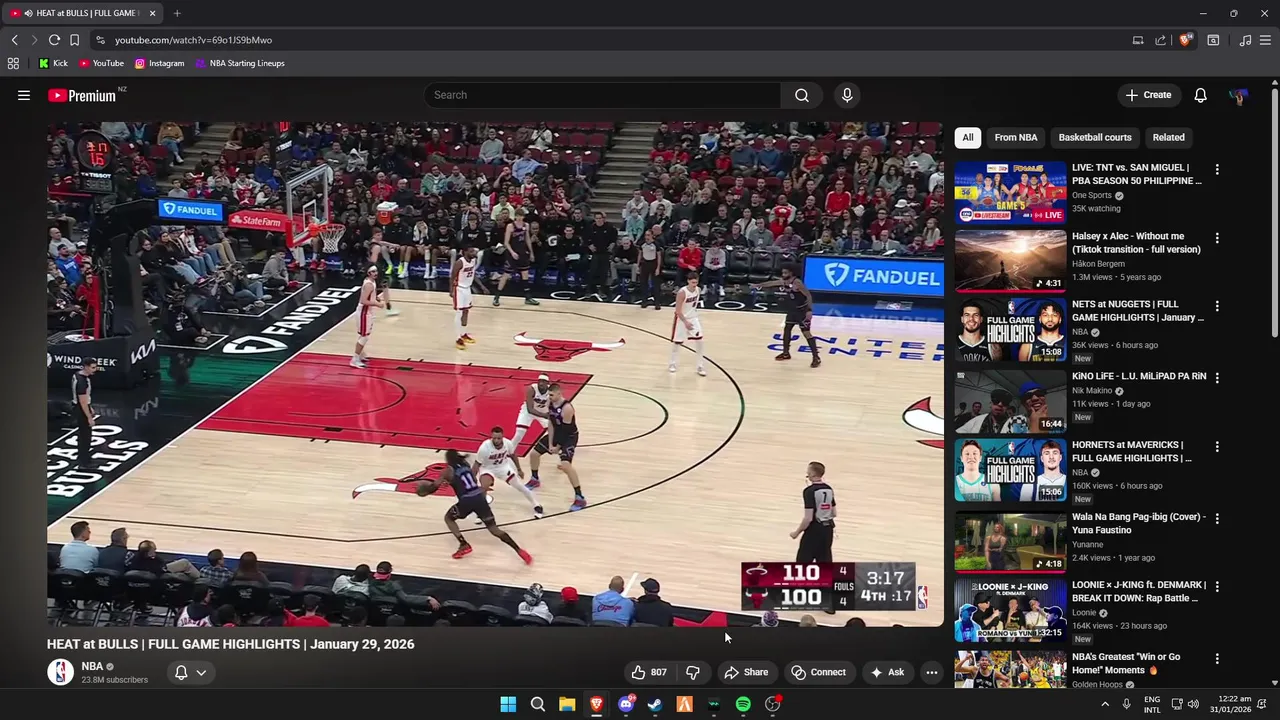Open options for Wala Na Bang Pag-ibig video

1217,519
